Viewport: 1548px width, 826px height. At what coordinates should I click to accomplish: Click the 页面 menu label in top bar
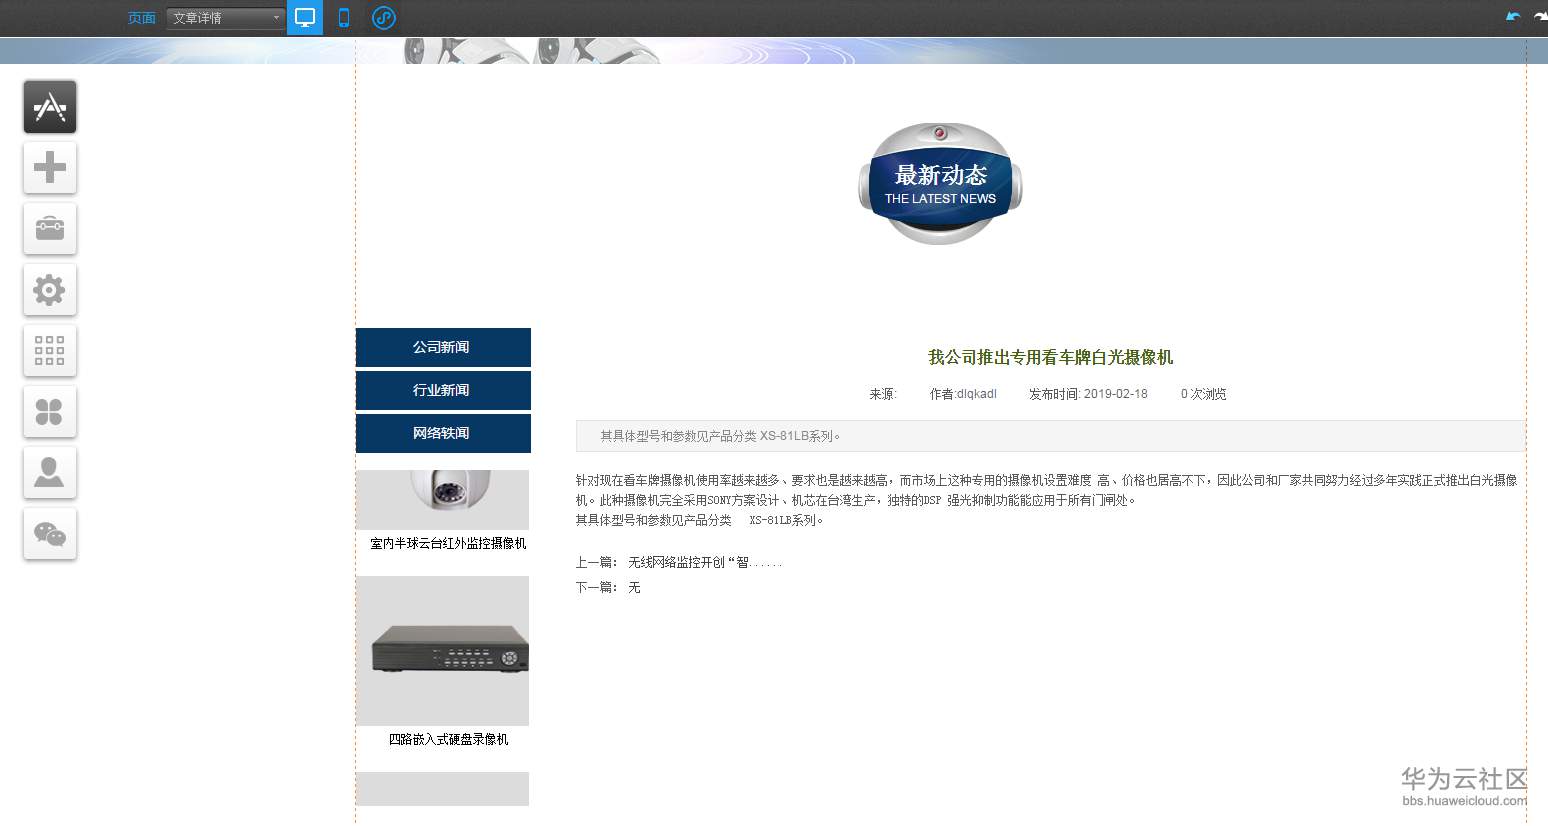pos(141,17)
